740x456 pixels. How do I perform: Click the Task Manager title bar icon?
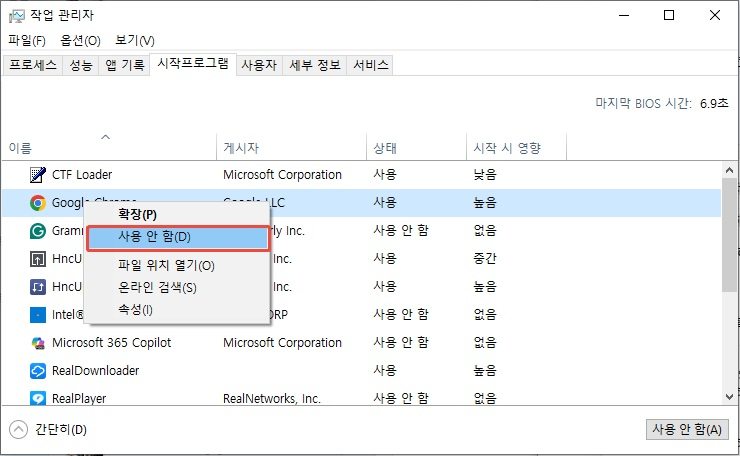point(17,17)
